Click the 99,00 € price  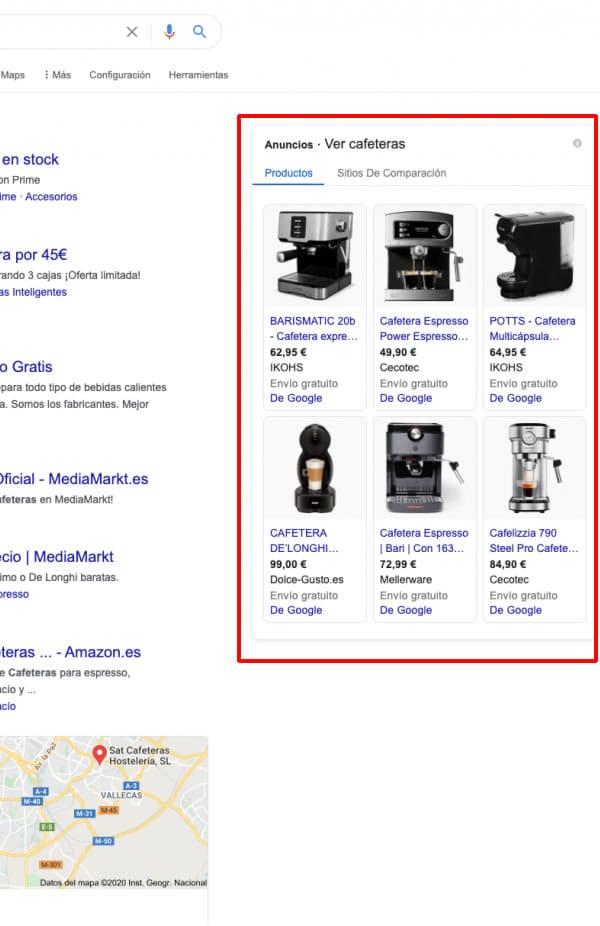pos(288,564)
